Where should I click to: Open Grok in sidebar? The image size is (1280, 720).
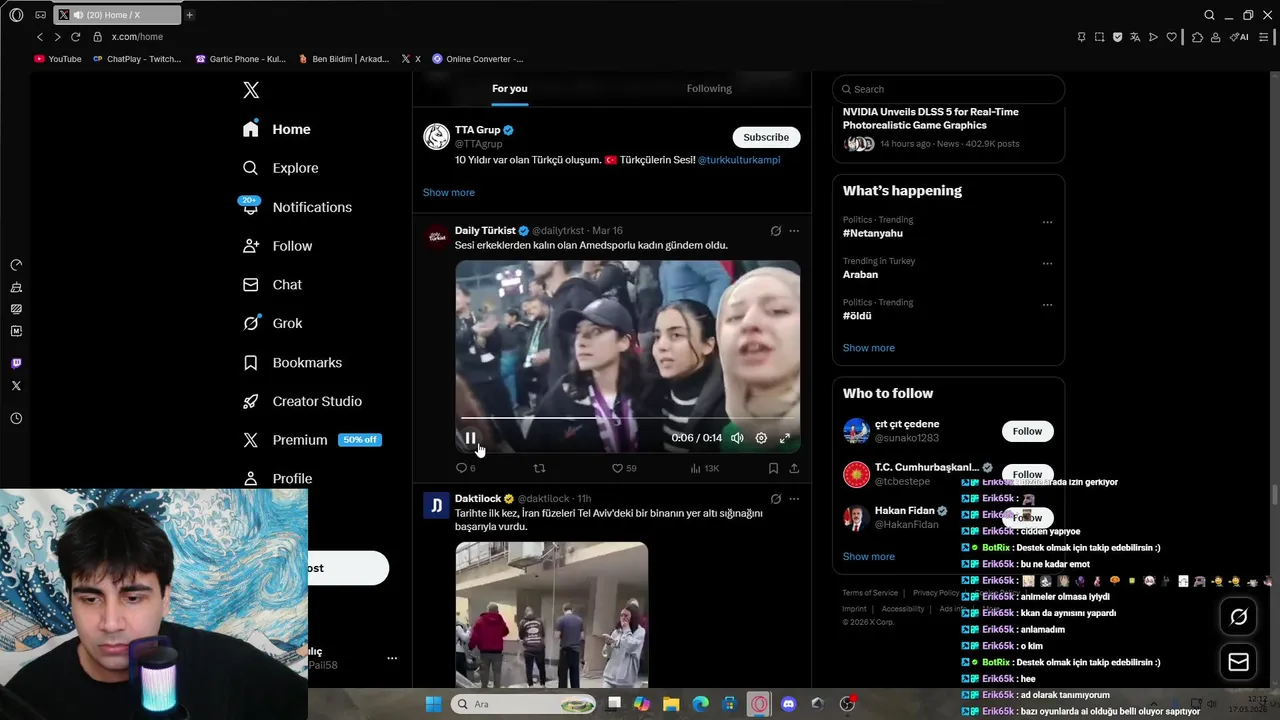[x=272, y=323]
